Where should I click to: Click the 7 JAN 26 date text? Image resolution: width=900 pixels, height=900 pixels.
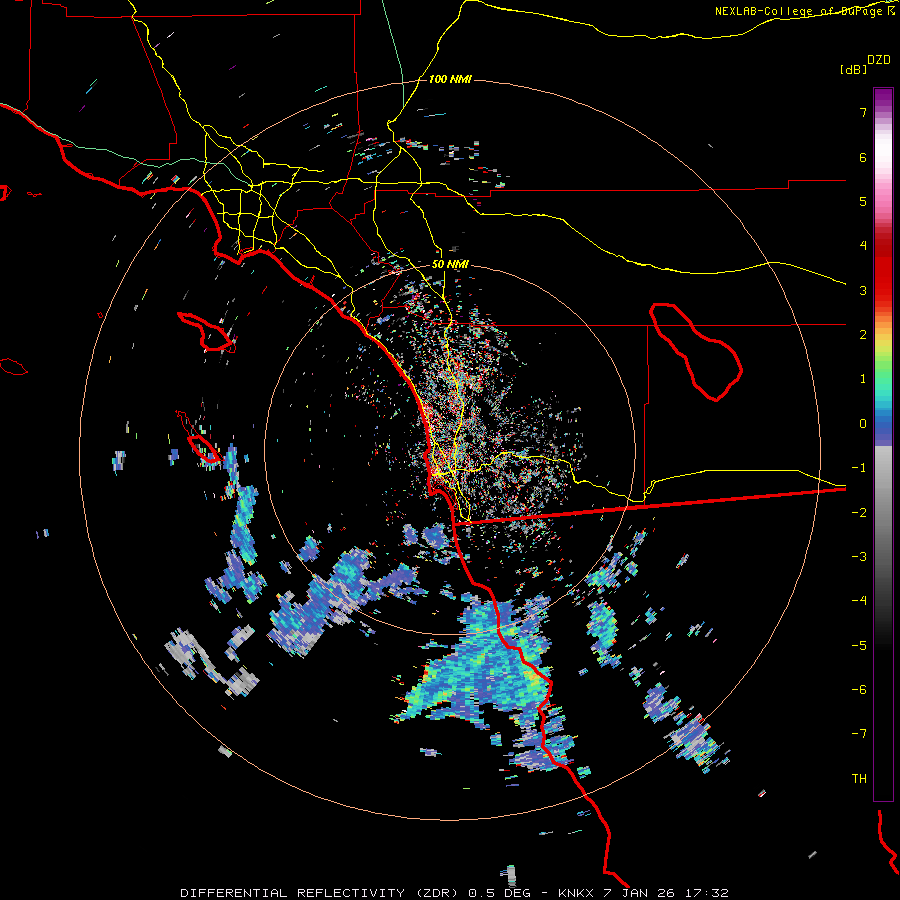coord(638,893)
